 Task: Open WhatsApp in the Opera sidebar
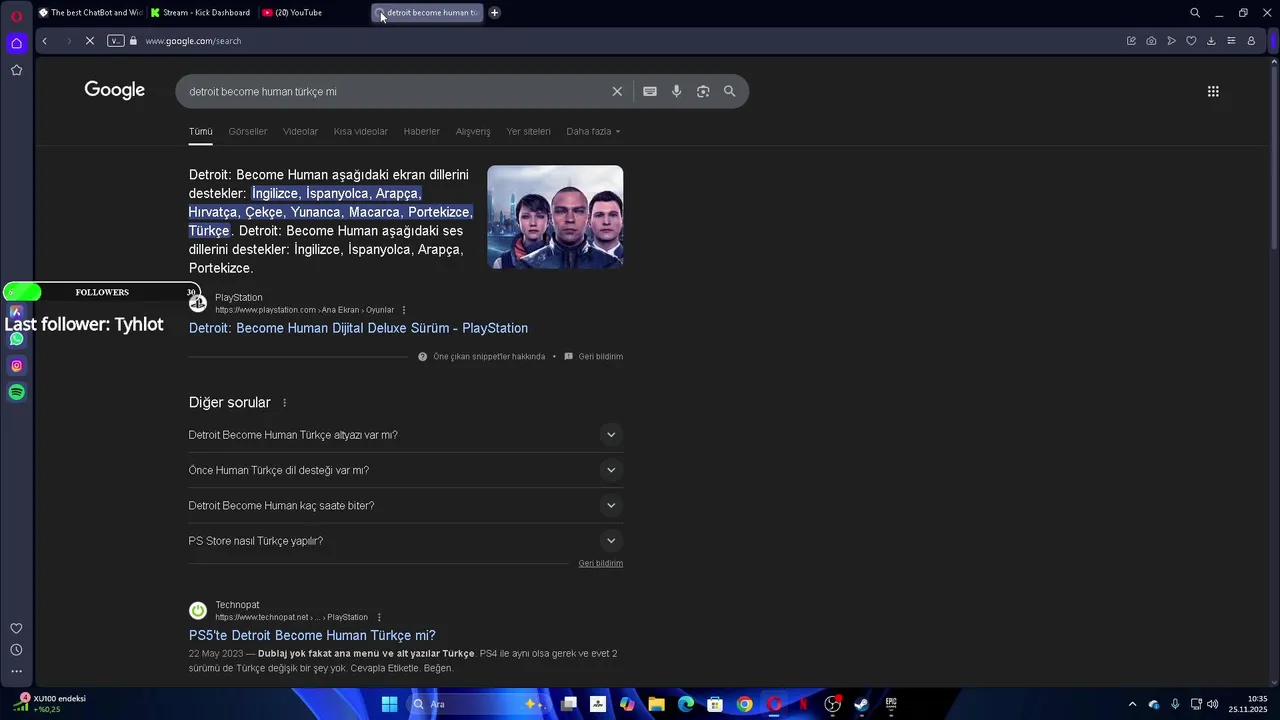(x=16, y=339)
